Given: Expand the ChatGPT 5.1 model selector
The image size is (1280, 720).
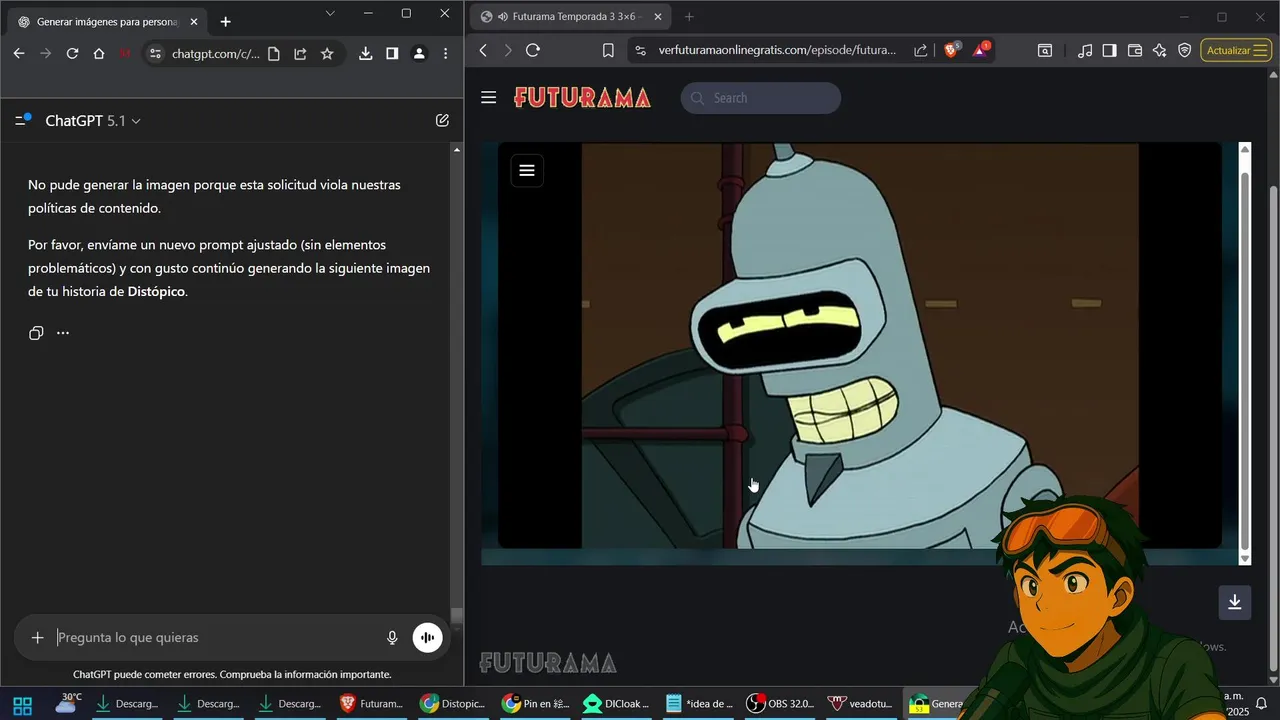Looking at the screenshot, I should (93, 121).
